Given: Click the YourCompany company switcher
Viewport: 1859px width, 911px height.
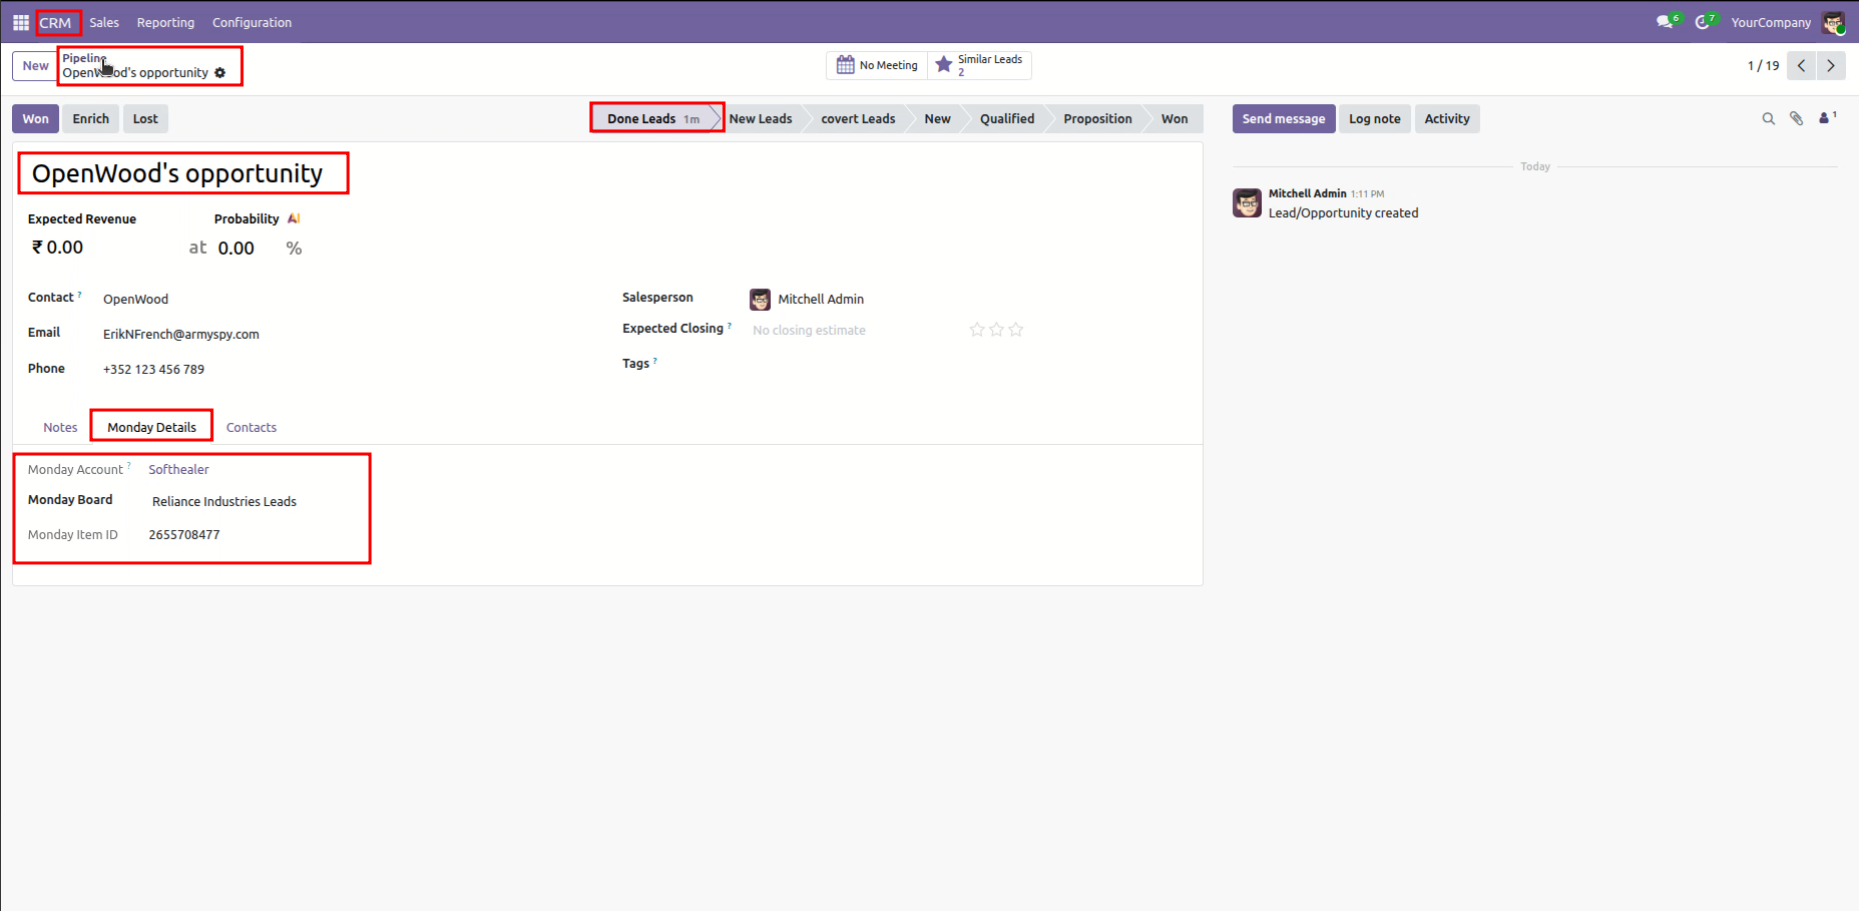Looking at the screenshot, I should click(x=1770, y=22).
